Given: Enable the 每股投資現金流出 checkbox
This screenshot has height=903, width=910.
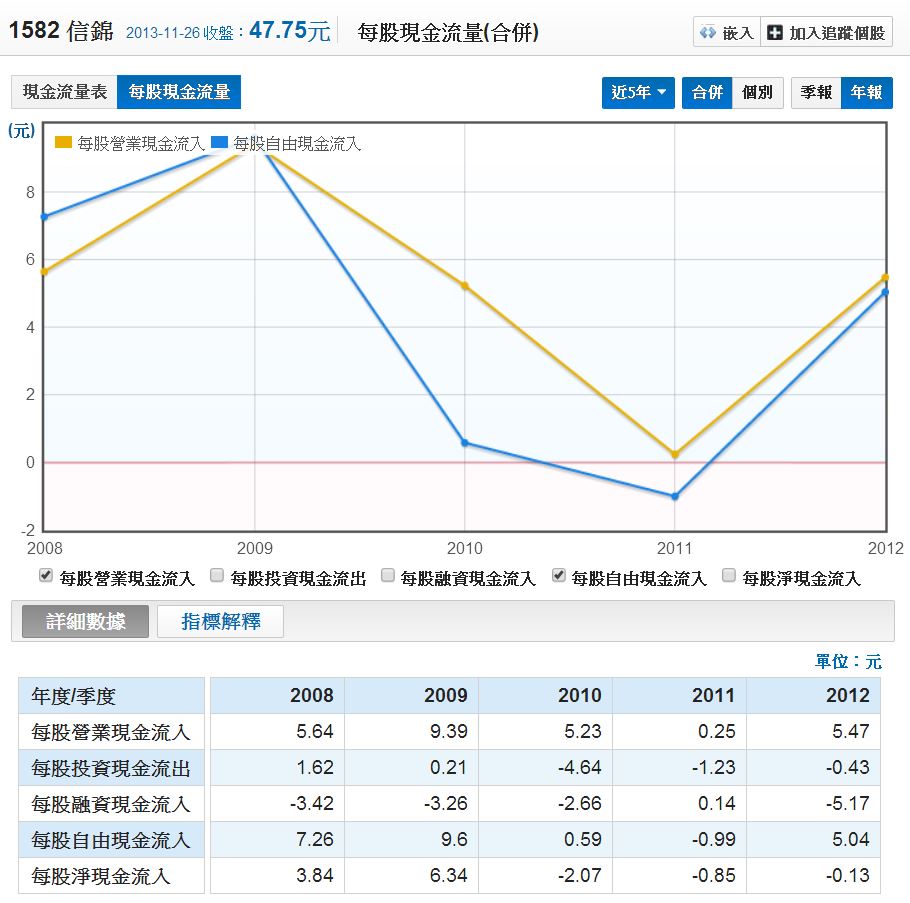Looking at the screenshot, I should [x=217, y=576].
